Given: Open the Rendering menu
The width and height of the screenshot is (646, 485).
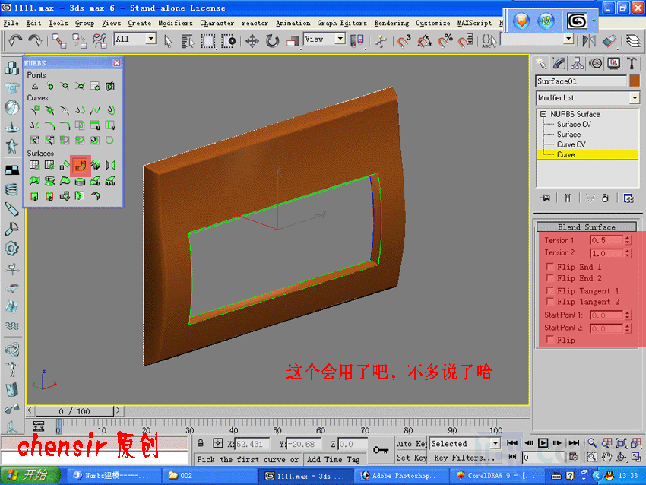Looking at the screenshot, I should [x=391, y=23].
